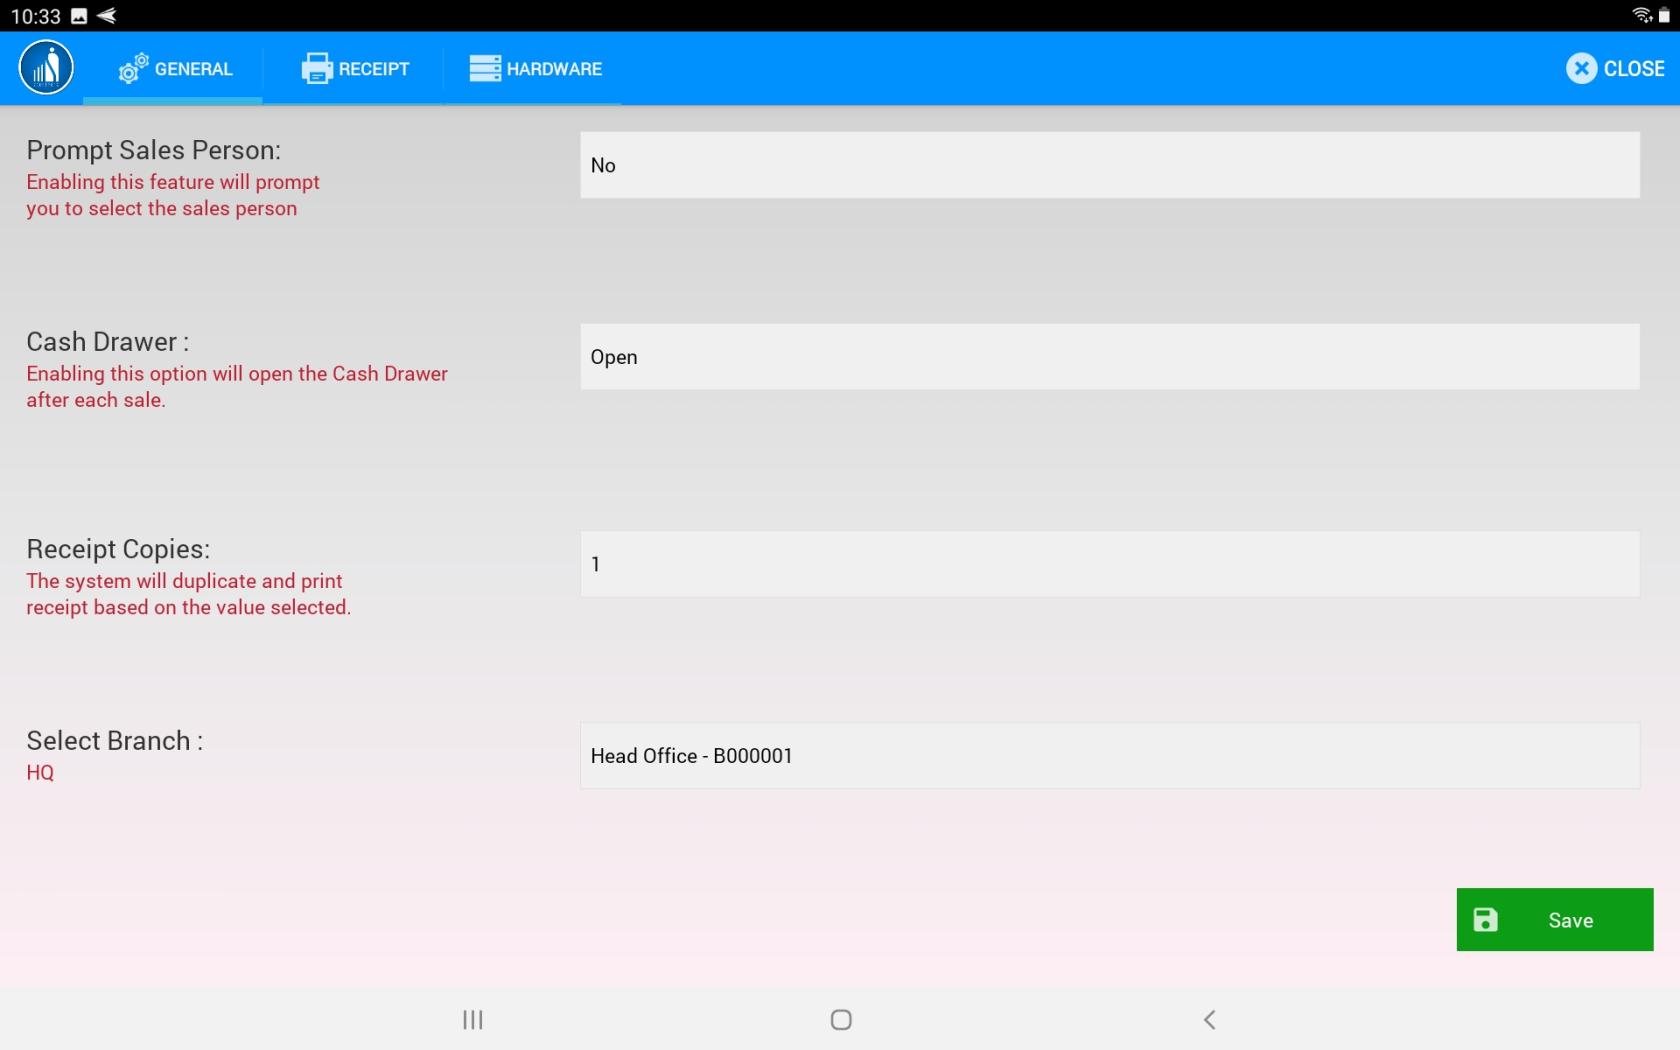Tap the Back navigation button
1680x1050 pixels.
tap(1209, 1020)
